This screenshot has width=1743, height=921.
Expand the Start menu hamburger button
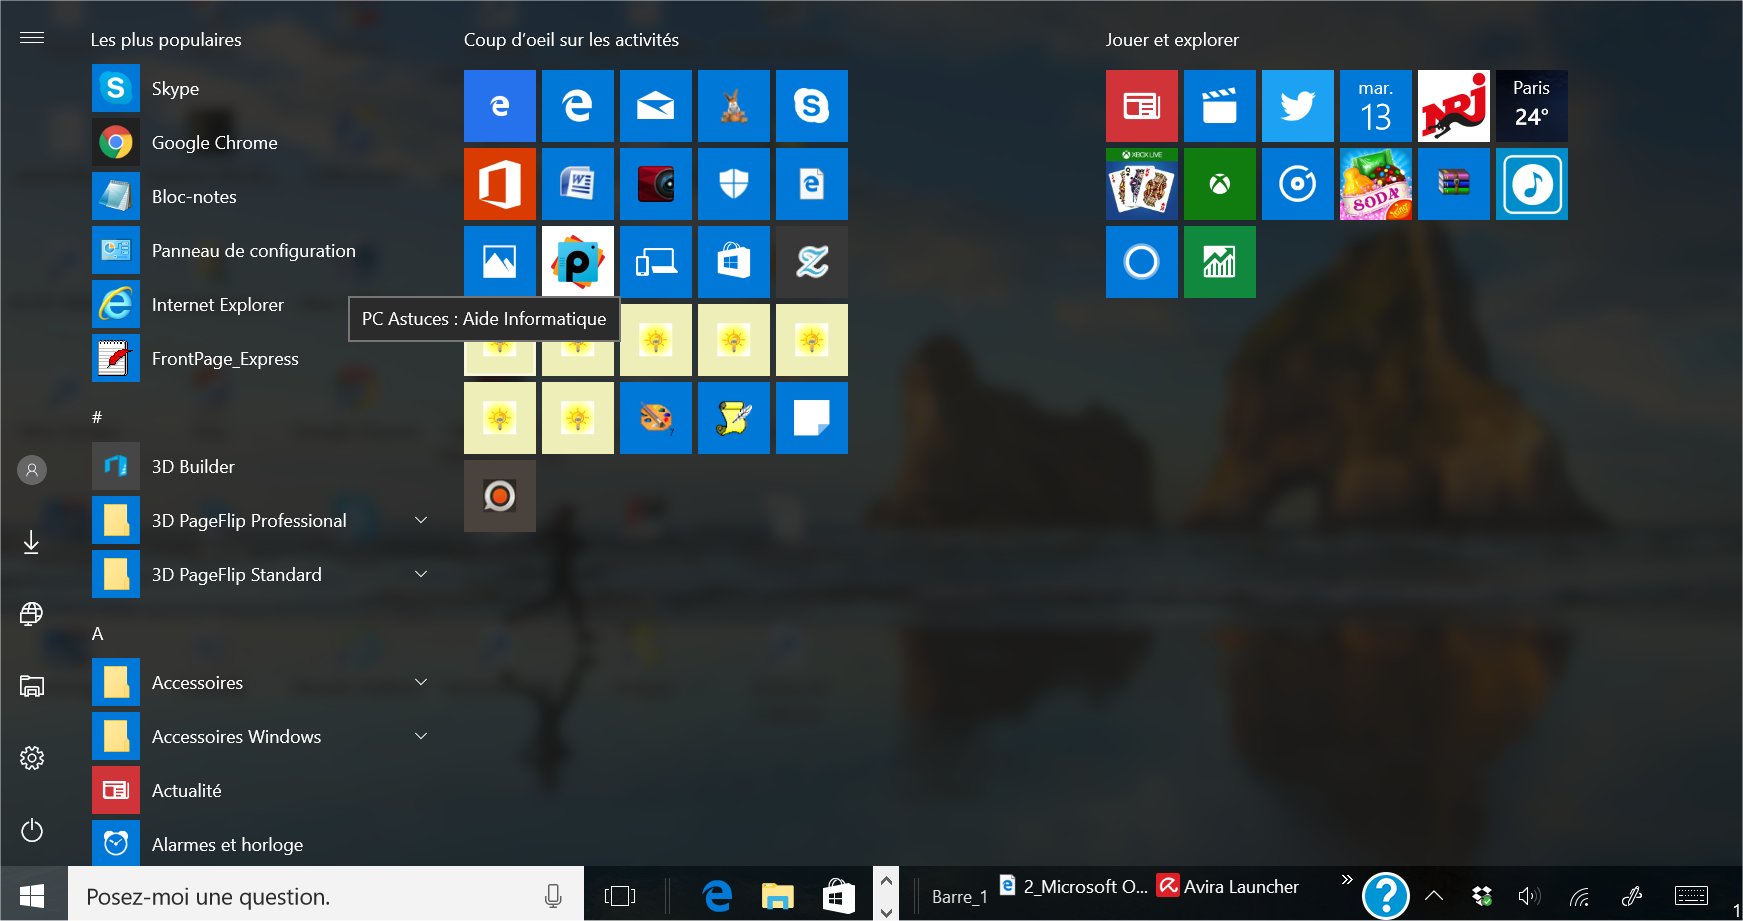[x=32, y=38]
